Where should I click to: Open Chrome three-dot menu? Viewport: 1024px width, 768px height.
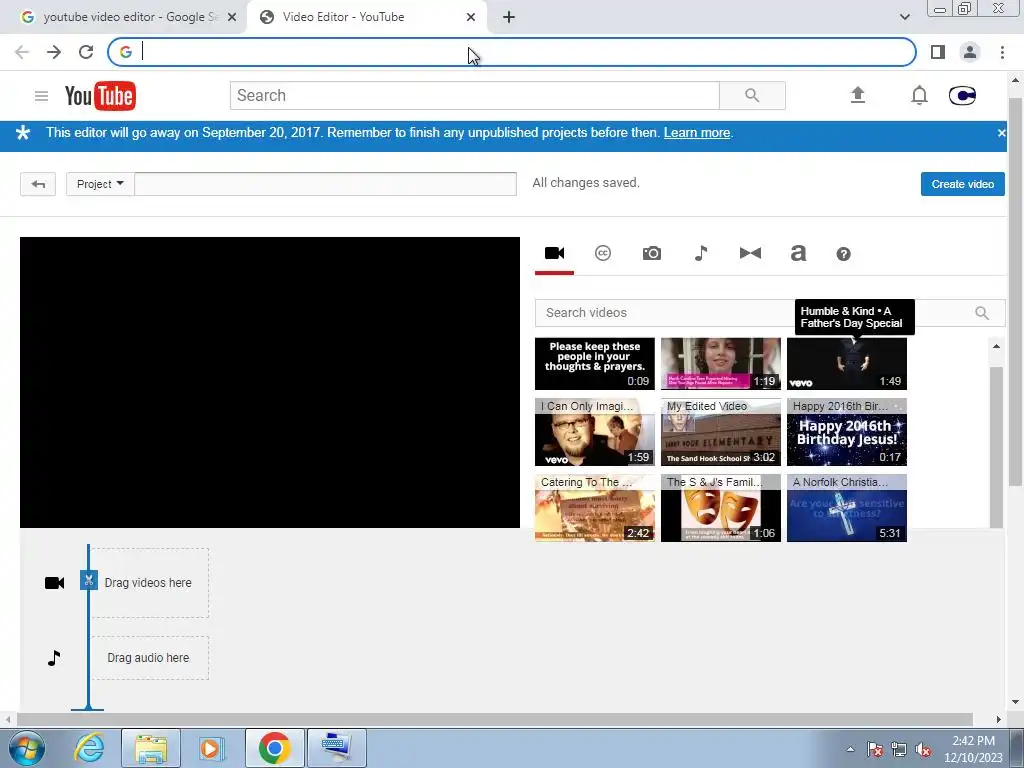tap(1002, 52)
